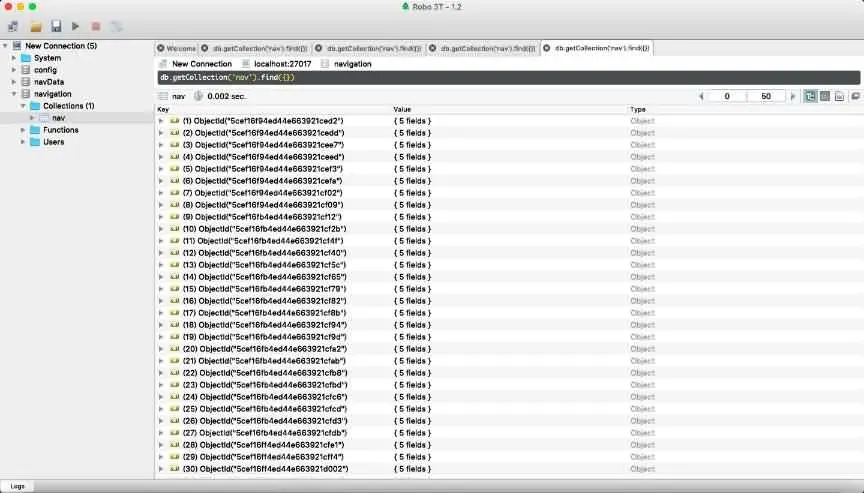Click the Functions folder icon

coord(35,130)
